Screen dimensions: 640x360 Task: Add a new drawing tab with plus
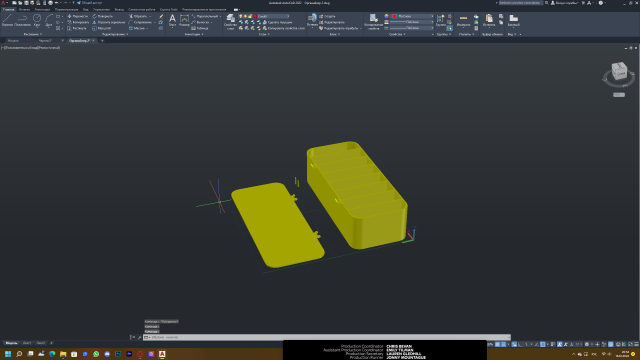[102, 41]
